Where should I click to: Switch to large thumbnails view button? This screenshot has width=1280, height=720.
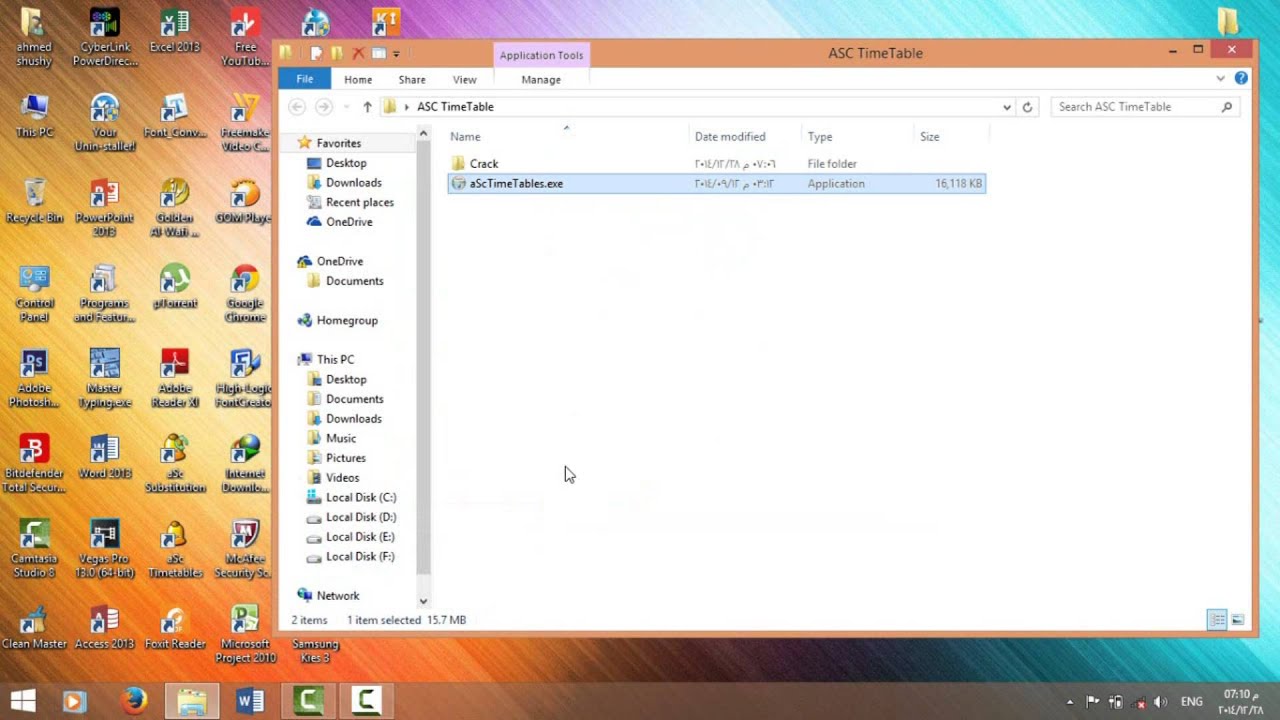click(x=1238, y=620)
